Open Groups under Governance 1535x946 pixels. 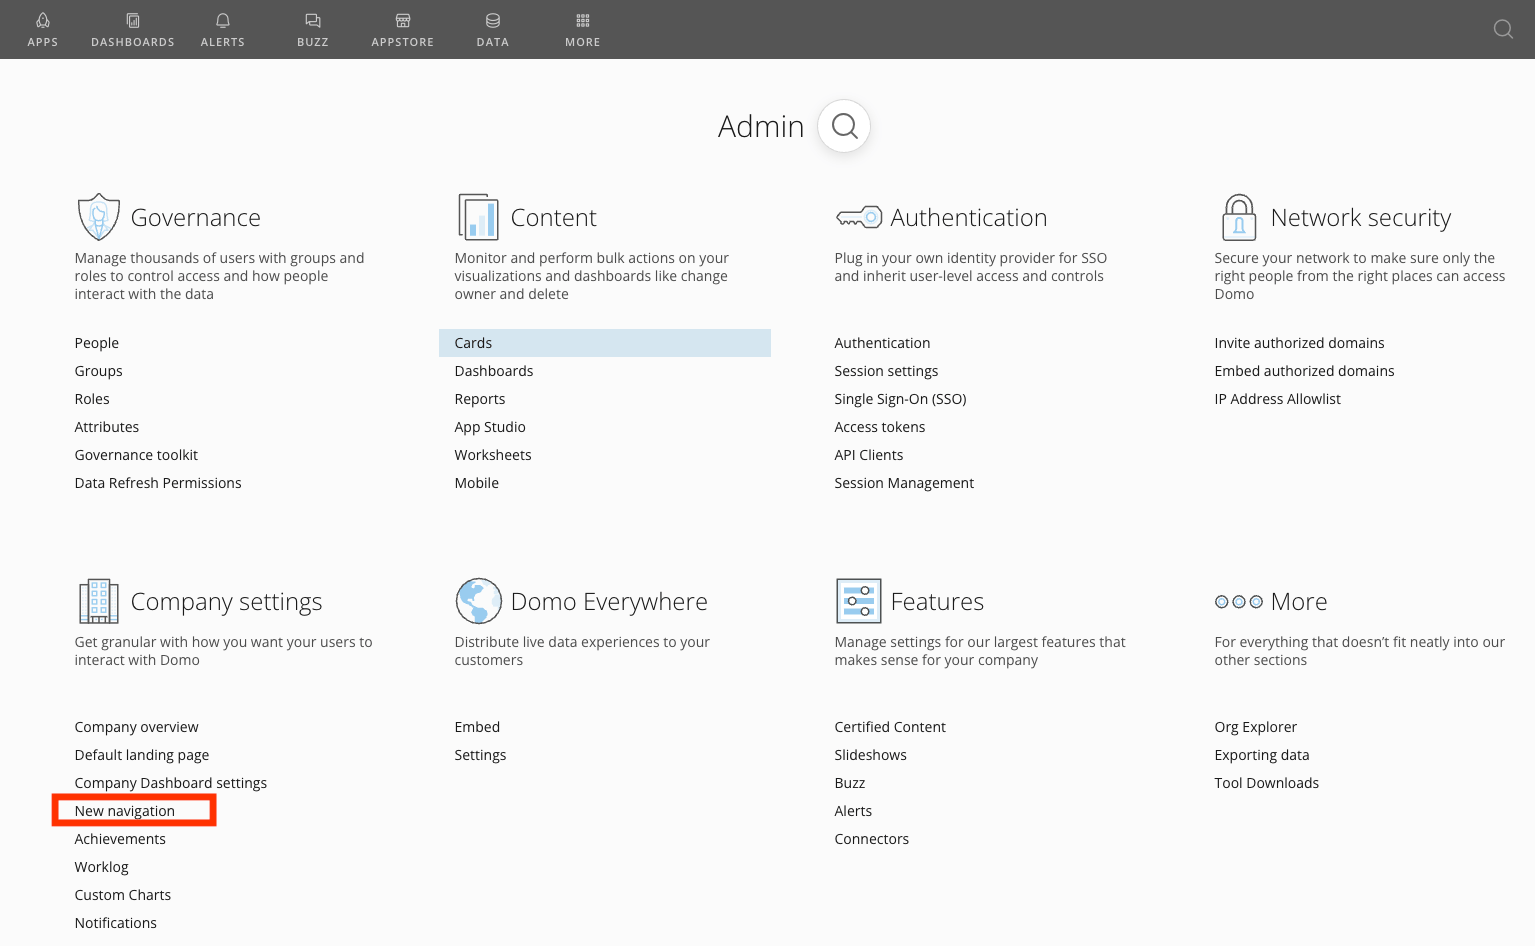[99, 371]
